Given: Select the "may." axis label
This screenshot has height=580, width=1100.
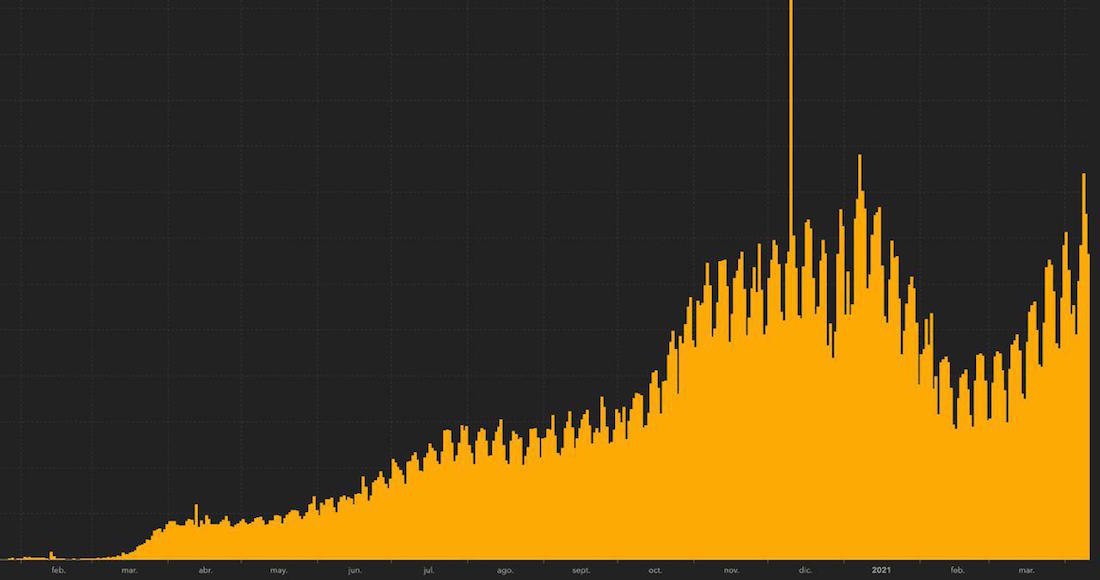Looking at the screenshot, I should click(x=279, y=570).
